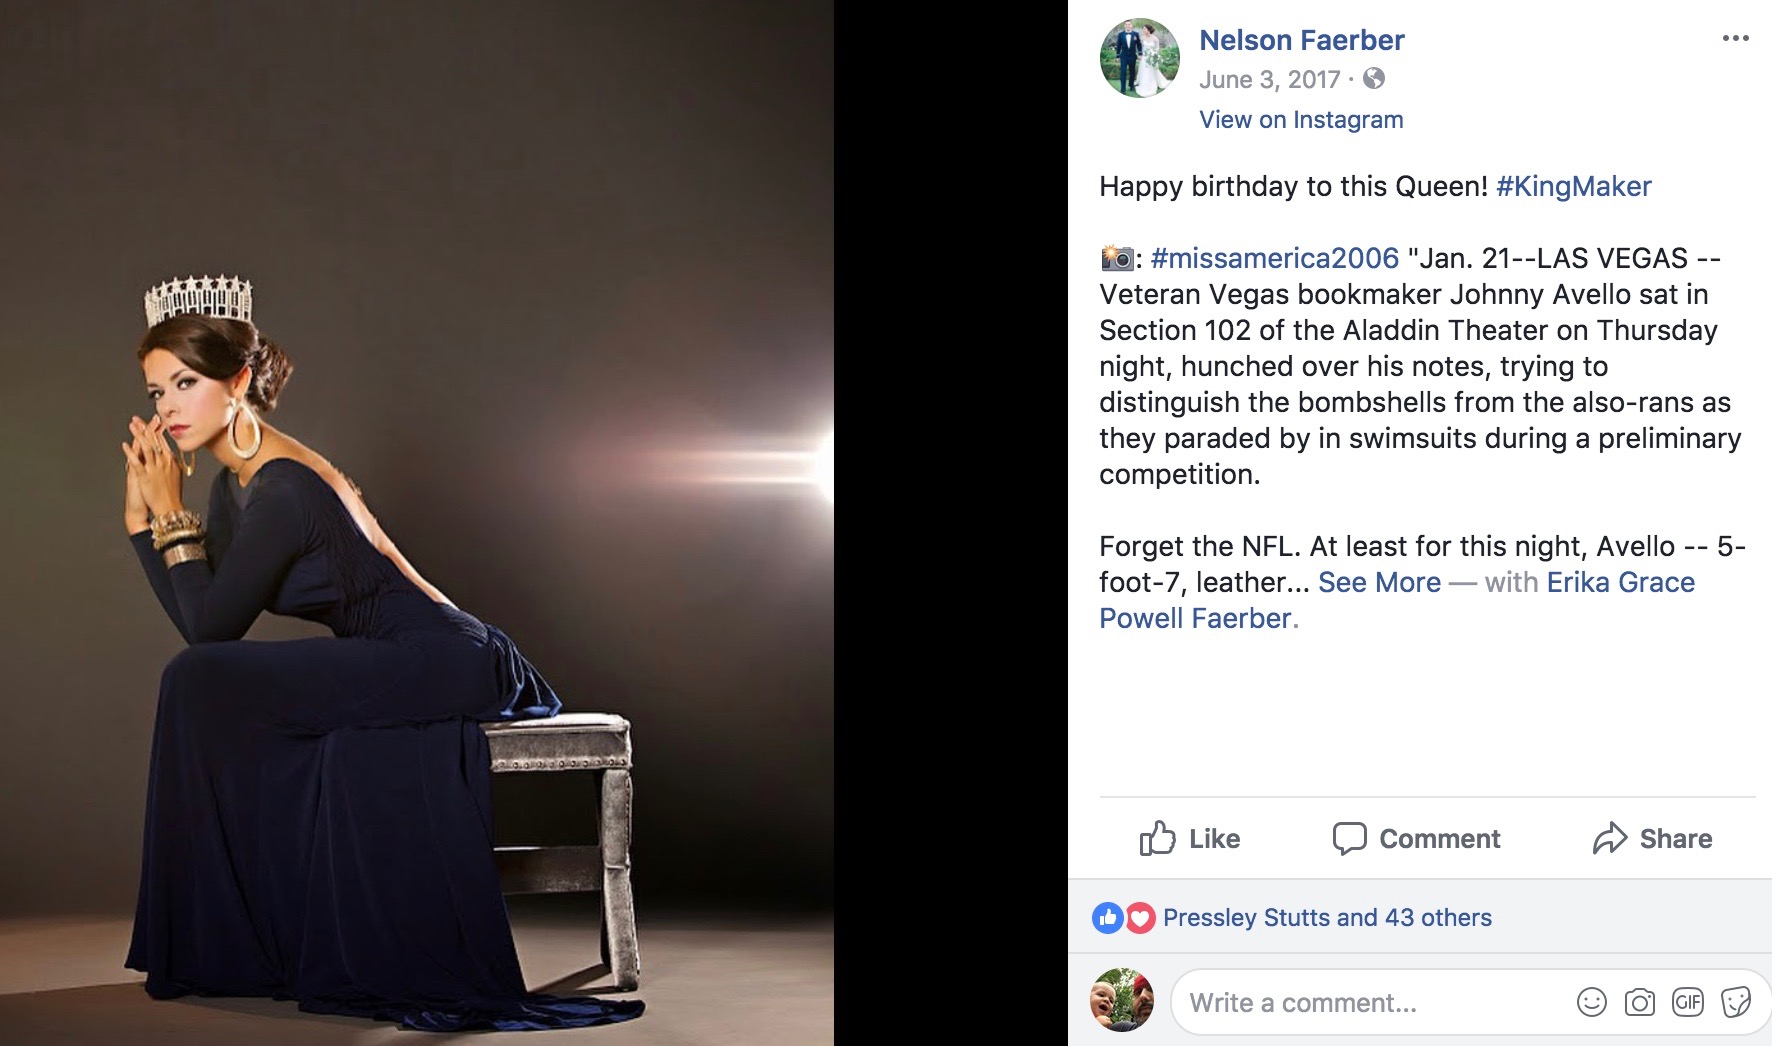Open the sticker picker icon
Image resolution: width=1772 pixels, height=1046 pixels.
(1736, 1001)
